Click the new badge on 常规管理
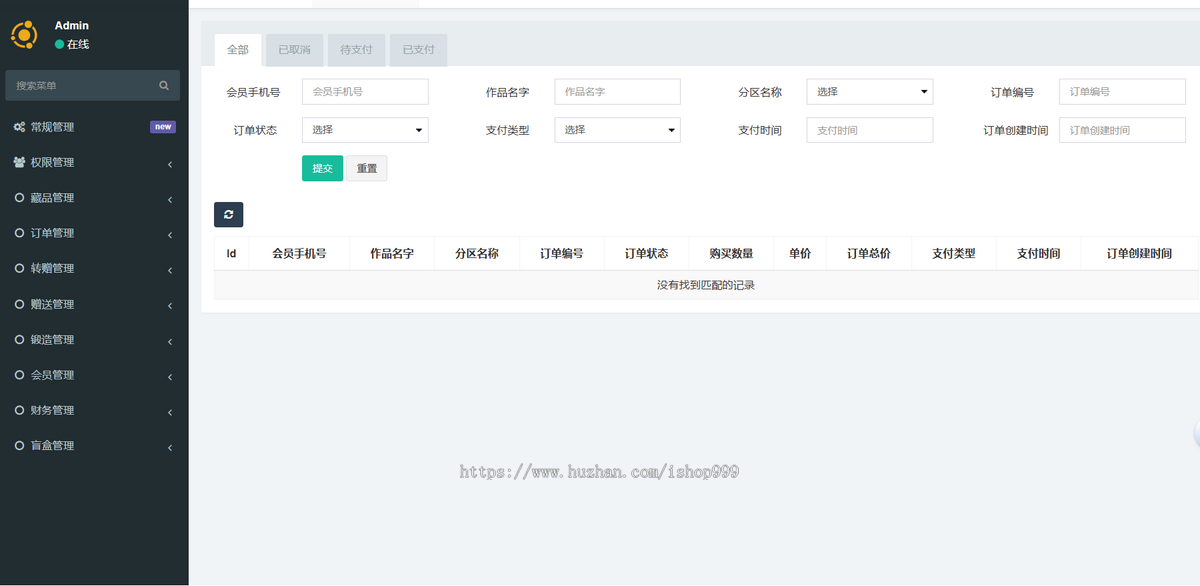The height and width of the screenshot is (586, 1200). pyautogui.click(x=163, y=127)
